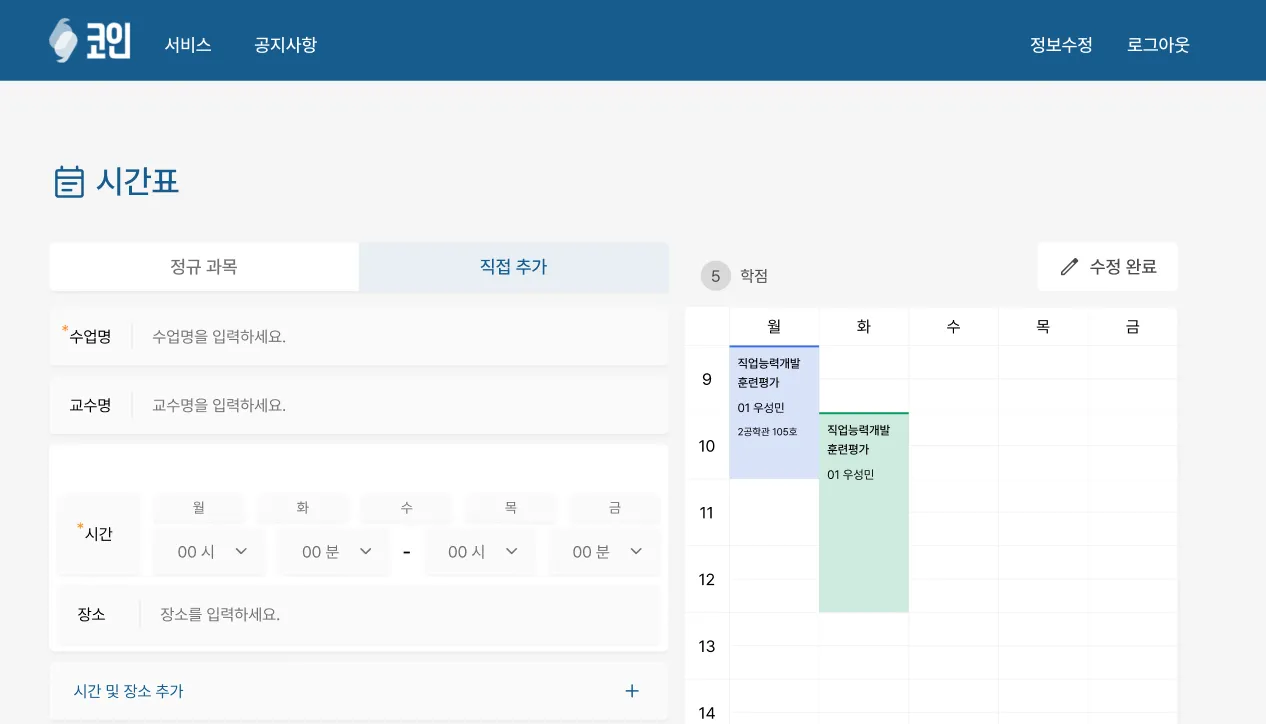This screenshot has height=724, width=1266.
Task: Open the 서비스 menu
Action: click(188, 44)
